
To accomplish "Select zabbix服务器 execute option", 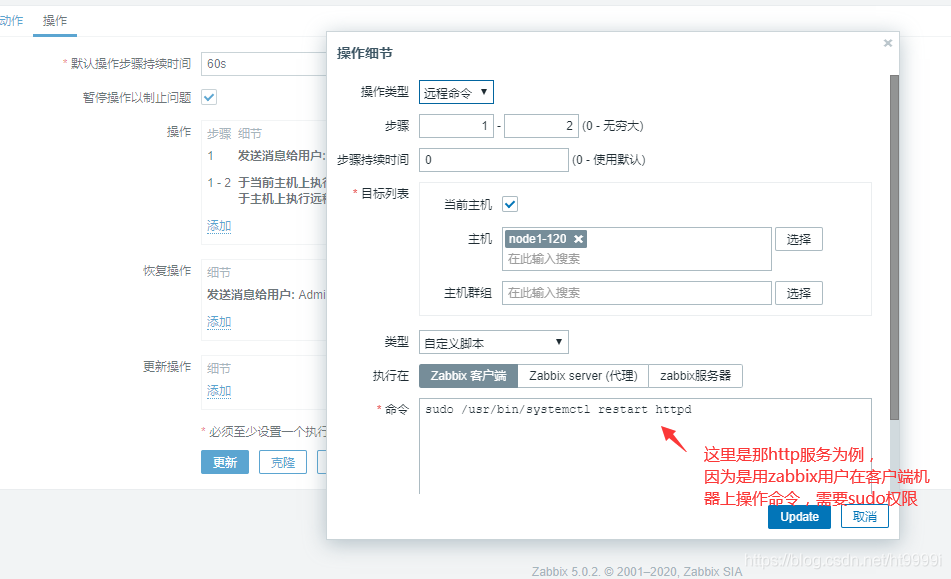I will (695, 376).
